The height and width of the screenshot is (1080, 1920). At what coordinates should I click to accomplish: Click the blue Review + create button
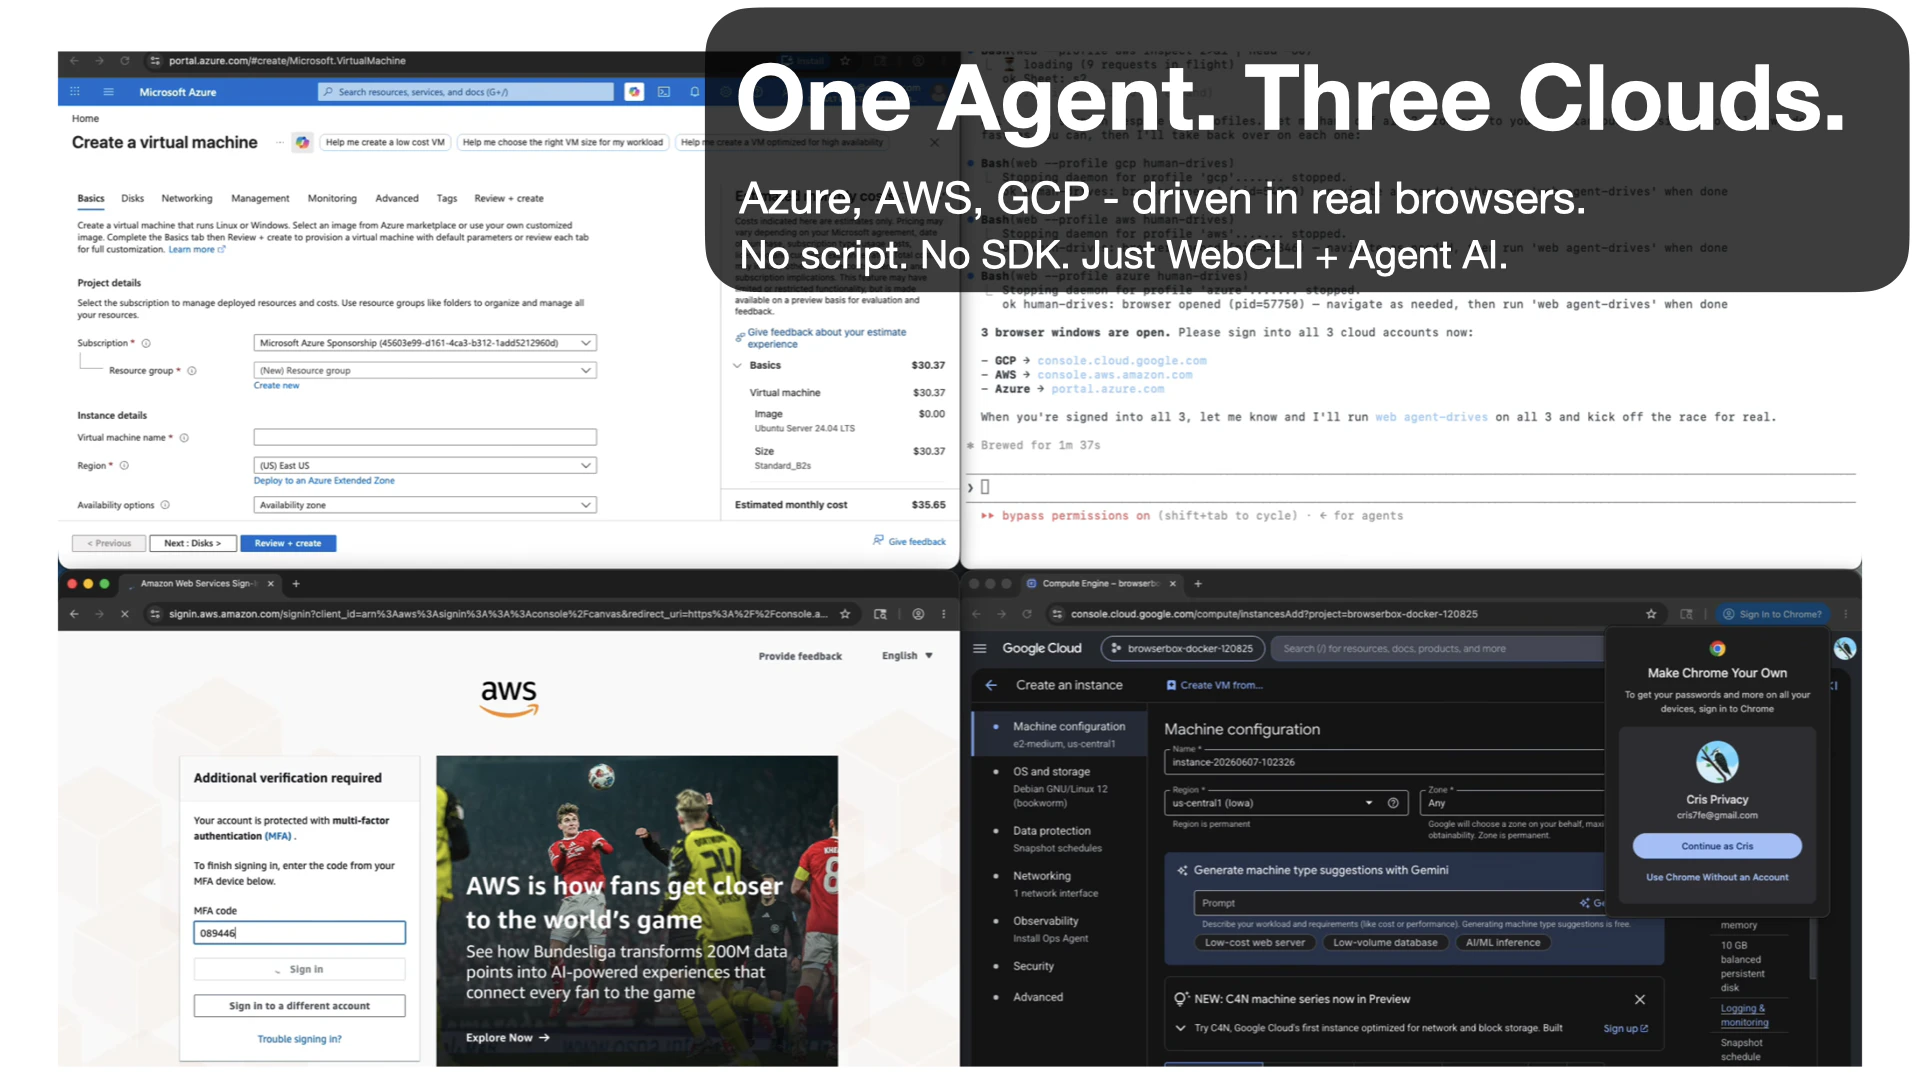[288, 544]
